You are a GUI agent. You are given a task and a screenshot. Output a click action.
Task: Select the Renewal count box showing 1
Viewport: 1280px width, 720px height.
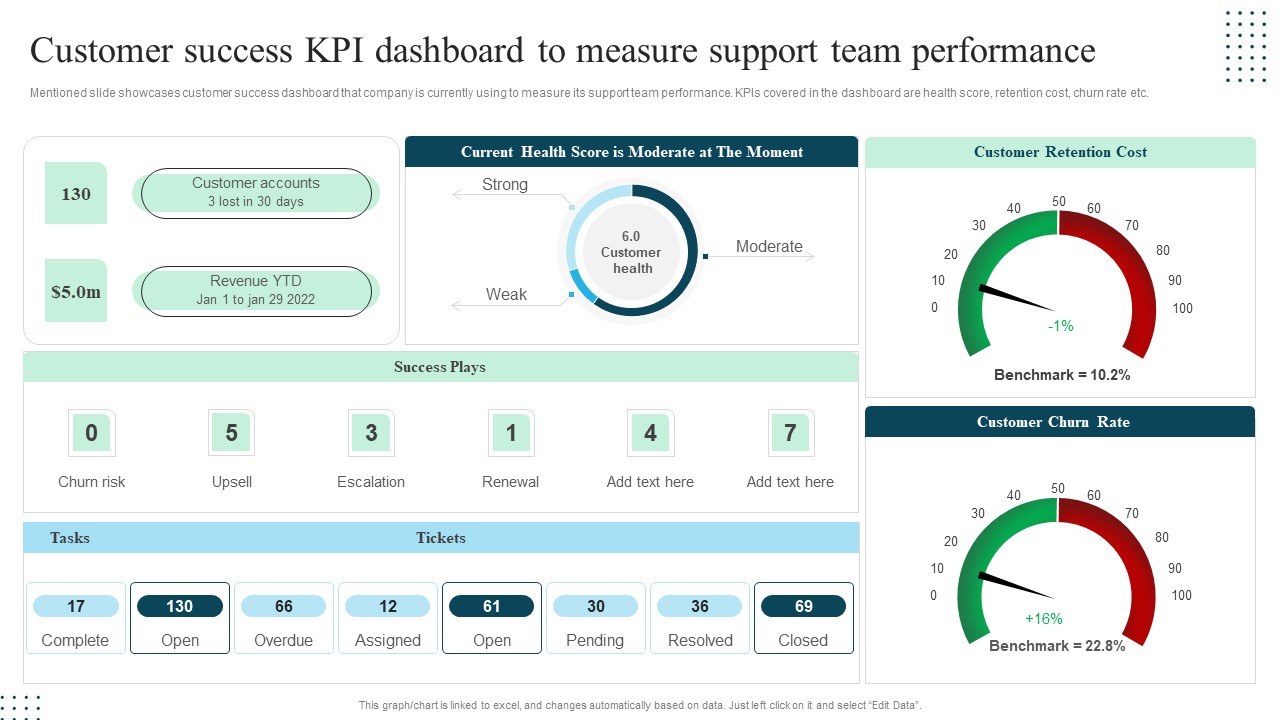[511, 433]
